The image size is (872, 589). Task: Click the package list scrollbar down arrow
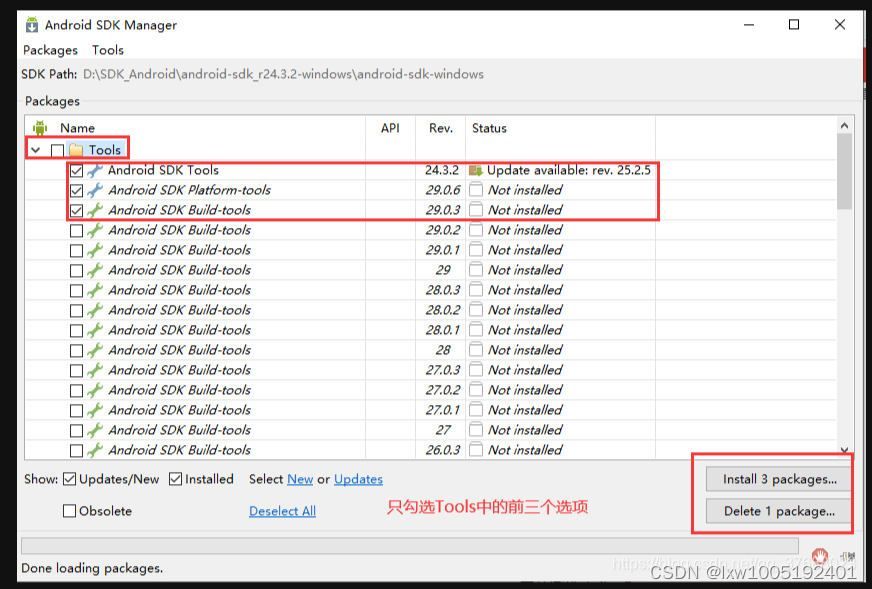[x=844, y=450]
